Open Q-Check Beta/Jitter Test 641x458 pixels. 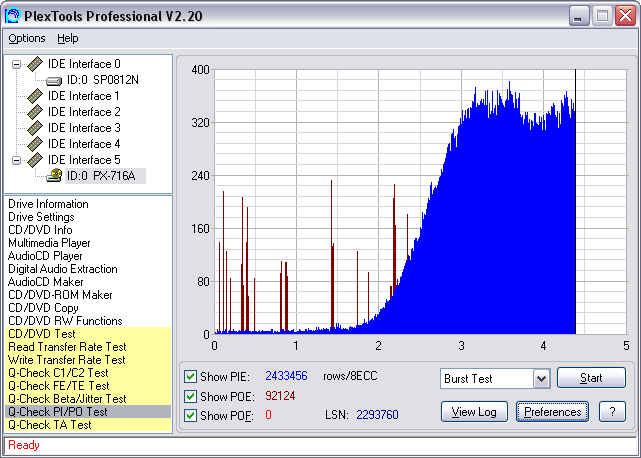click(88, 399)
